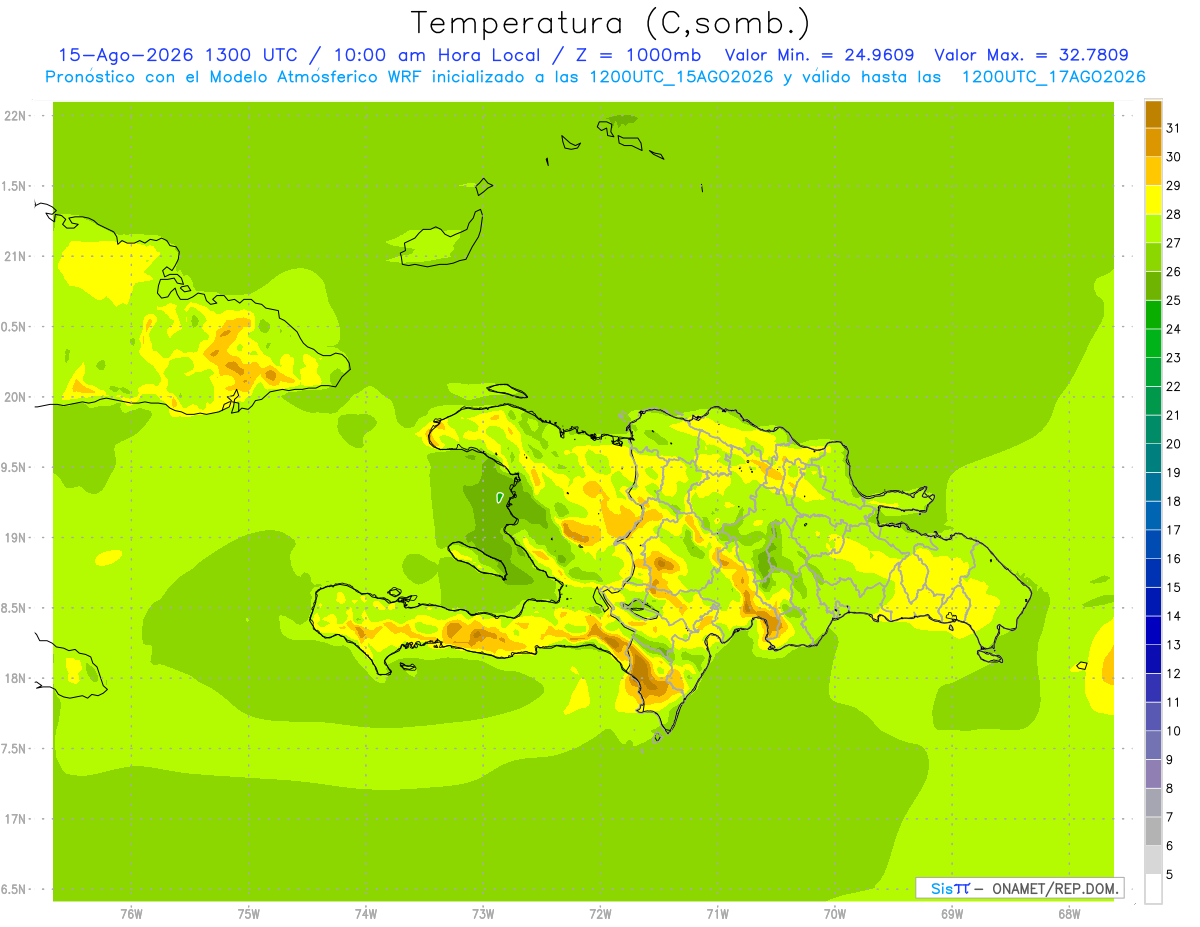Screen dimensions: 1200x927
Task: Pick the gray legend segment between 7 and 8
Action: pos(1153,802)
